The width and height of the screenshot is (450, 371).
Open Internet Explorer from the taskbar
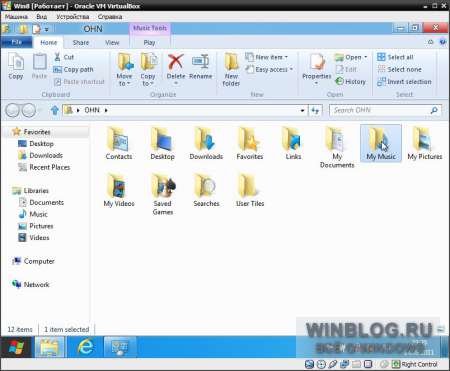[85, 347]
